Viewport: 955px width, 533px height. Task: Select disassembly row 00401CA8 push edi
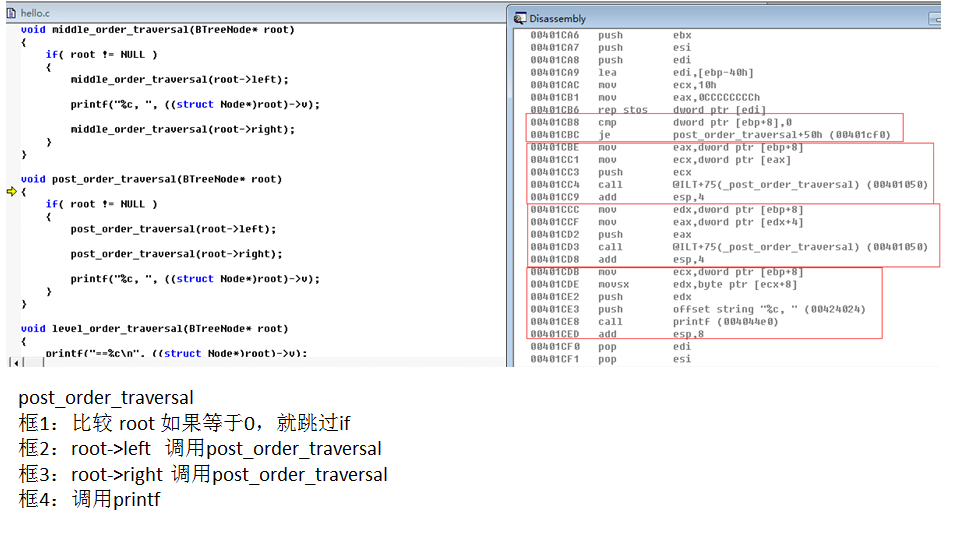coord(611,60)
